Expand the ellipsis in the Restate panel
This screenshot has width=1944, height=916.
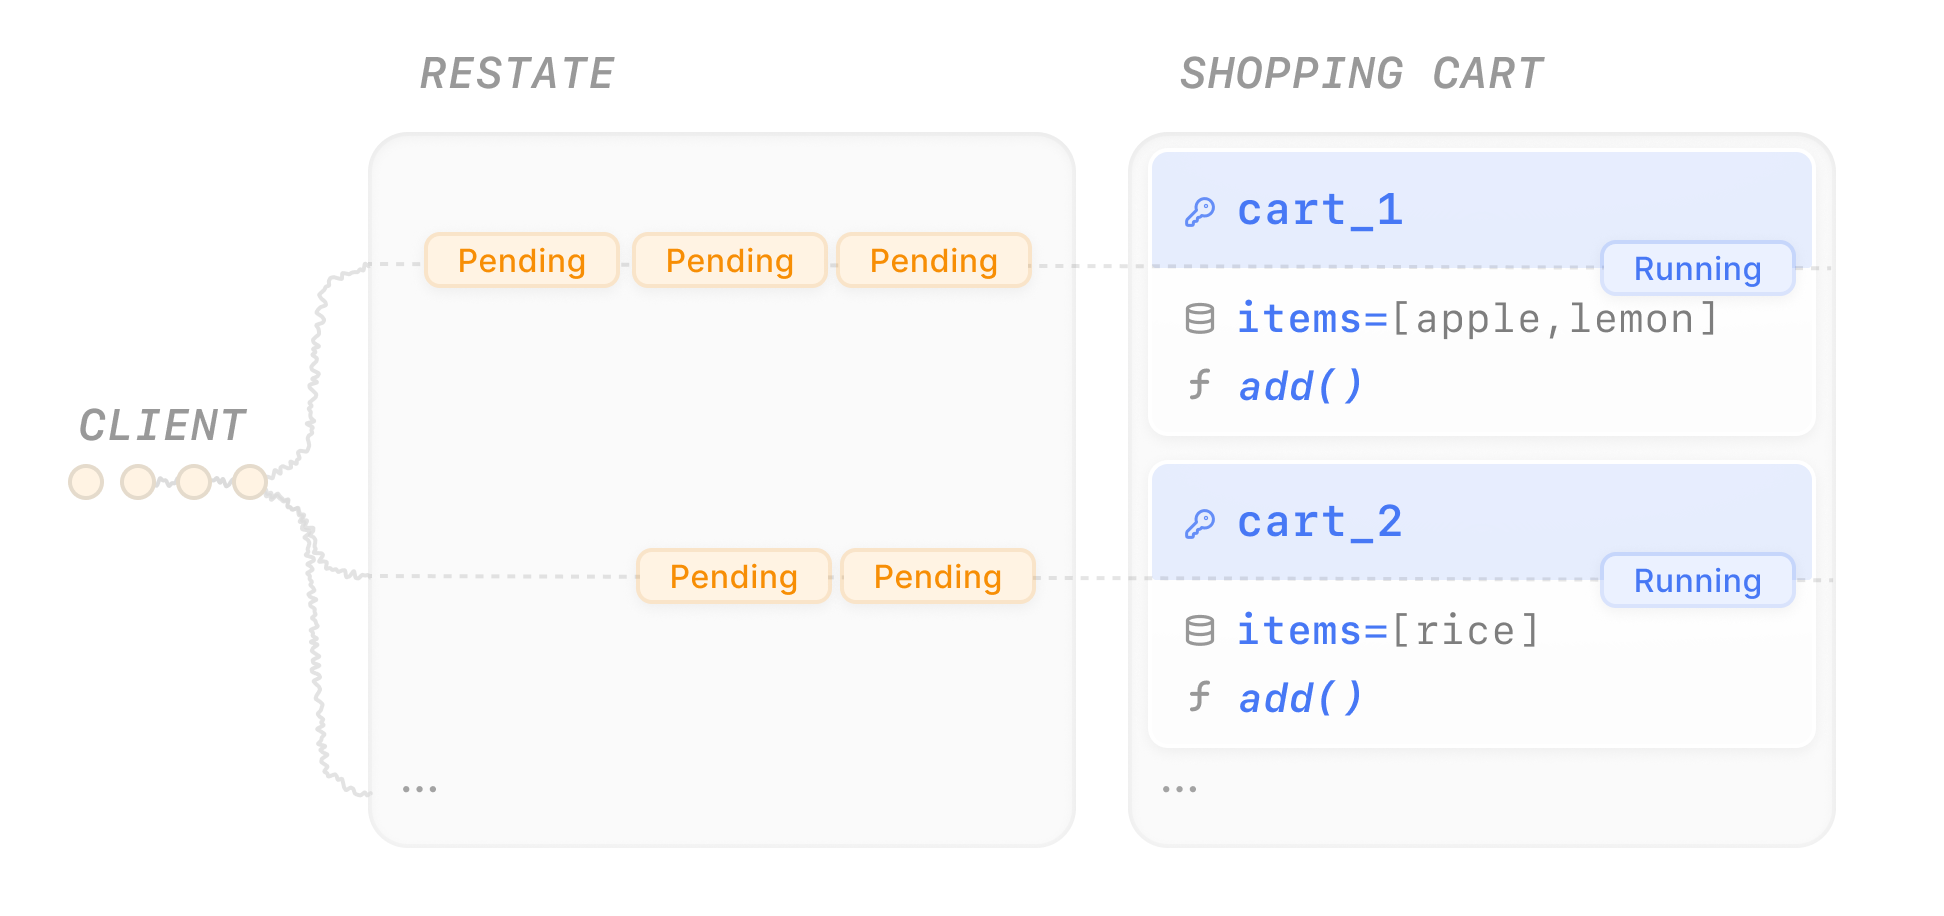tap(419, 789)
